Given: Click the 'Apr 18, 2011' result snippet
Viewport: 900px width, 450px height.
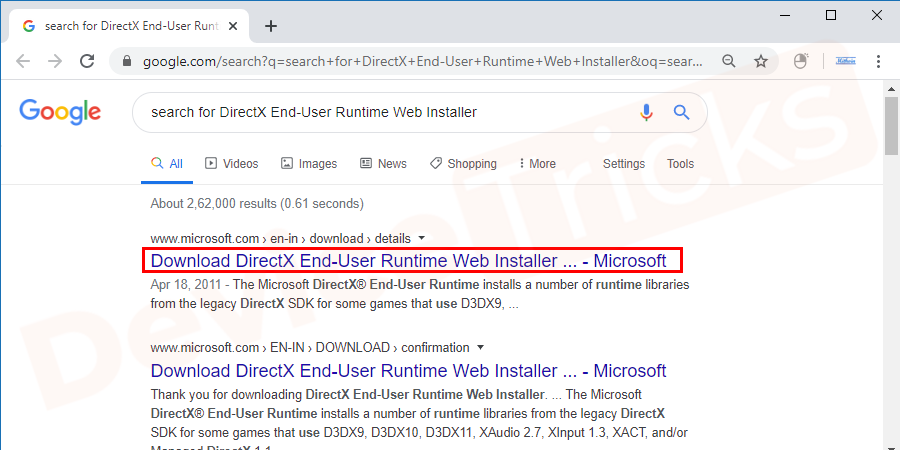Looking at the screenshot, I should [x=420, y=294].
